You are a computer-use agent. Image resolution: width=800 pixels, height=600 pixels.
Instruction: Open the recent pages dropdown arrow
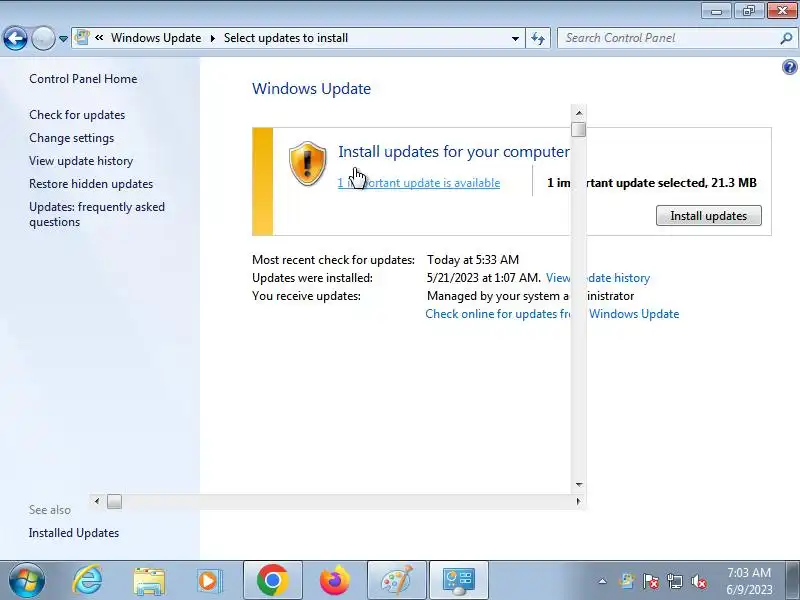[63, 39]
